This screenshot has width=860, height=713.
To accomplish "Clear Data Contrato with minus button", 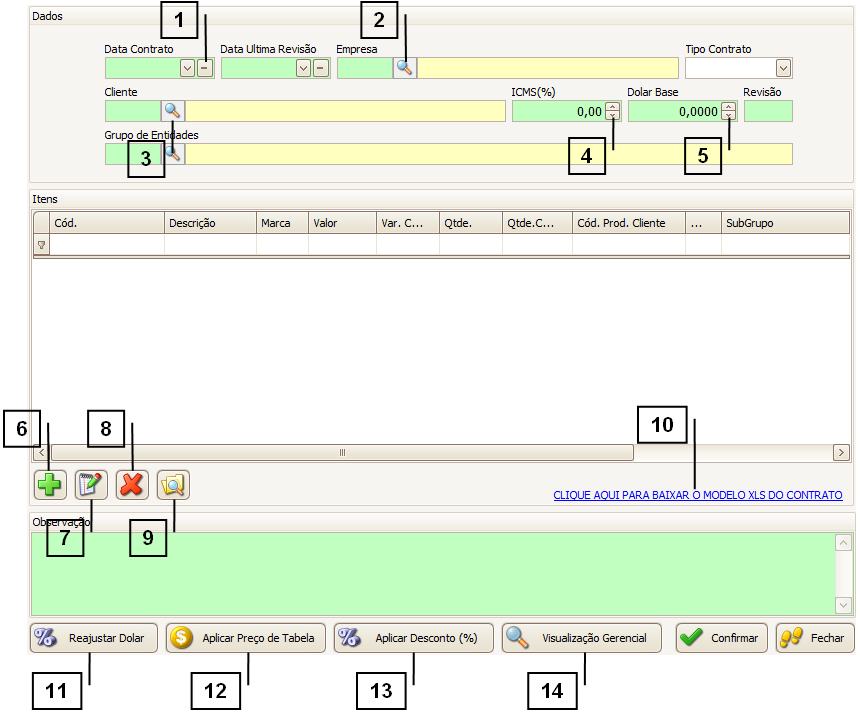I will pyautogui.click(x=204, y=68).
